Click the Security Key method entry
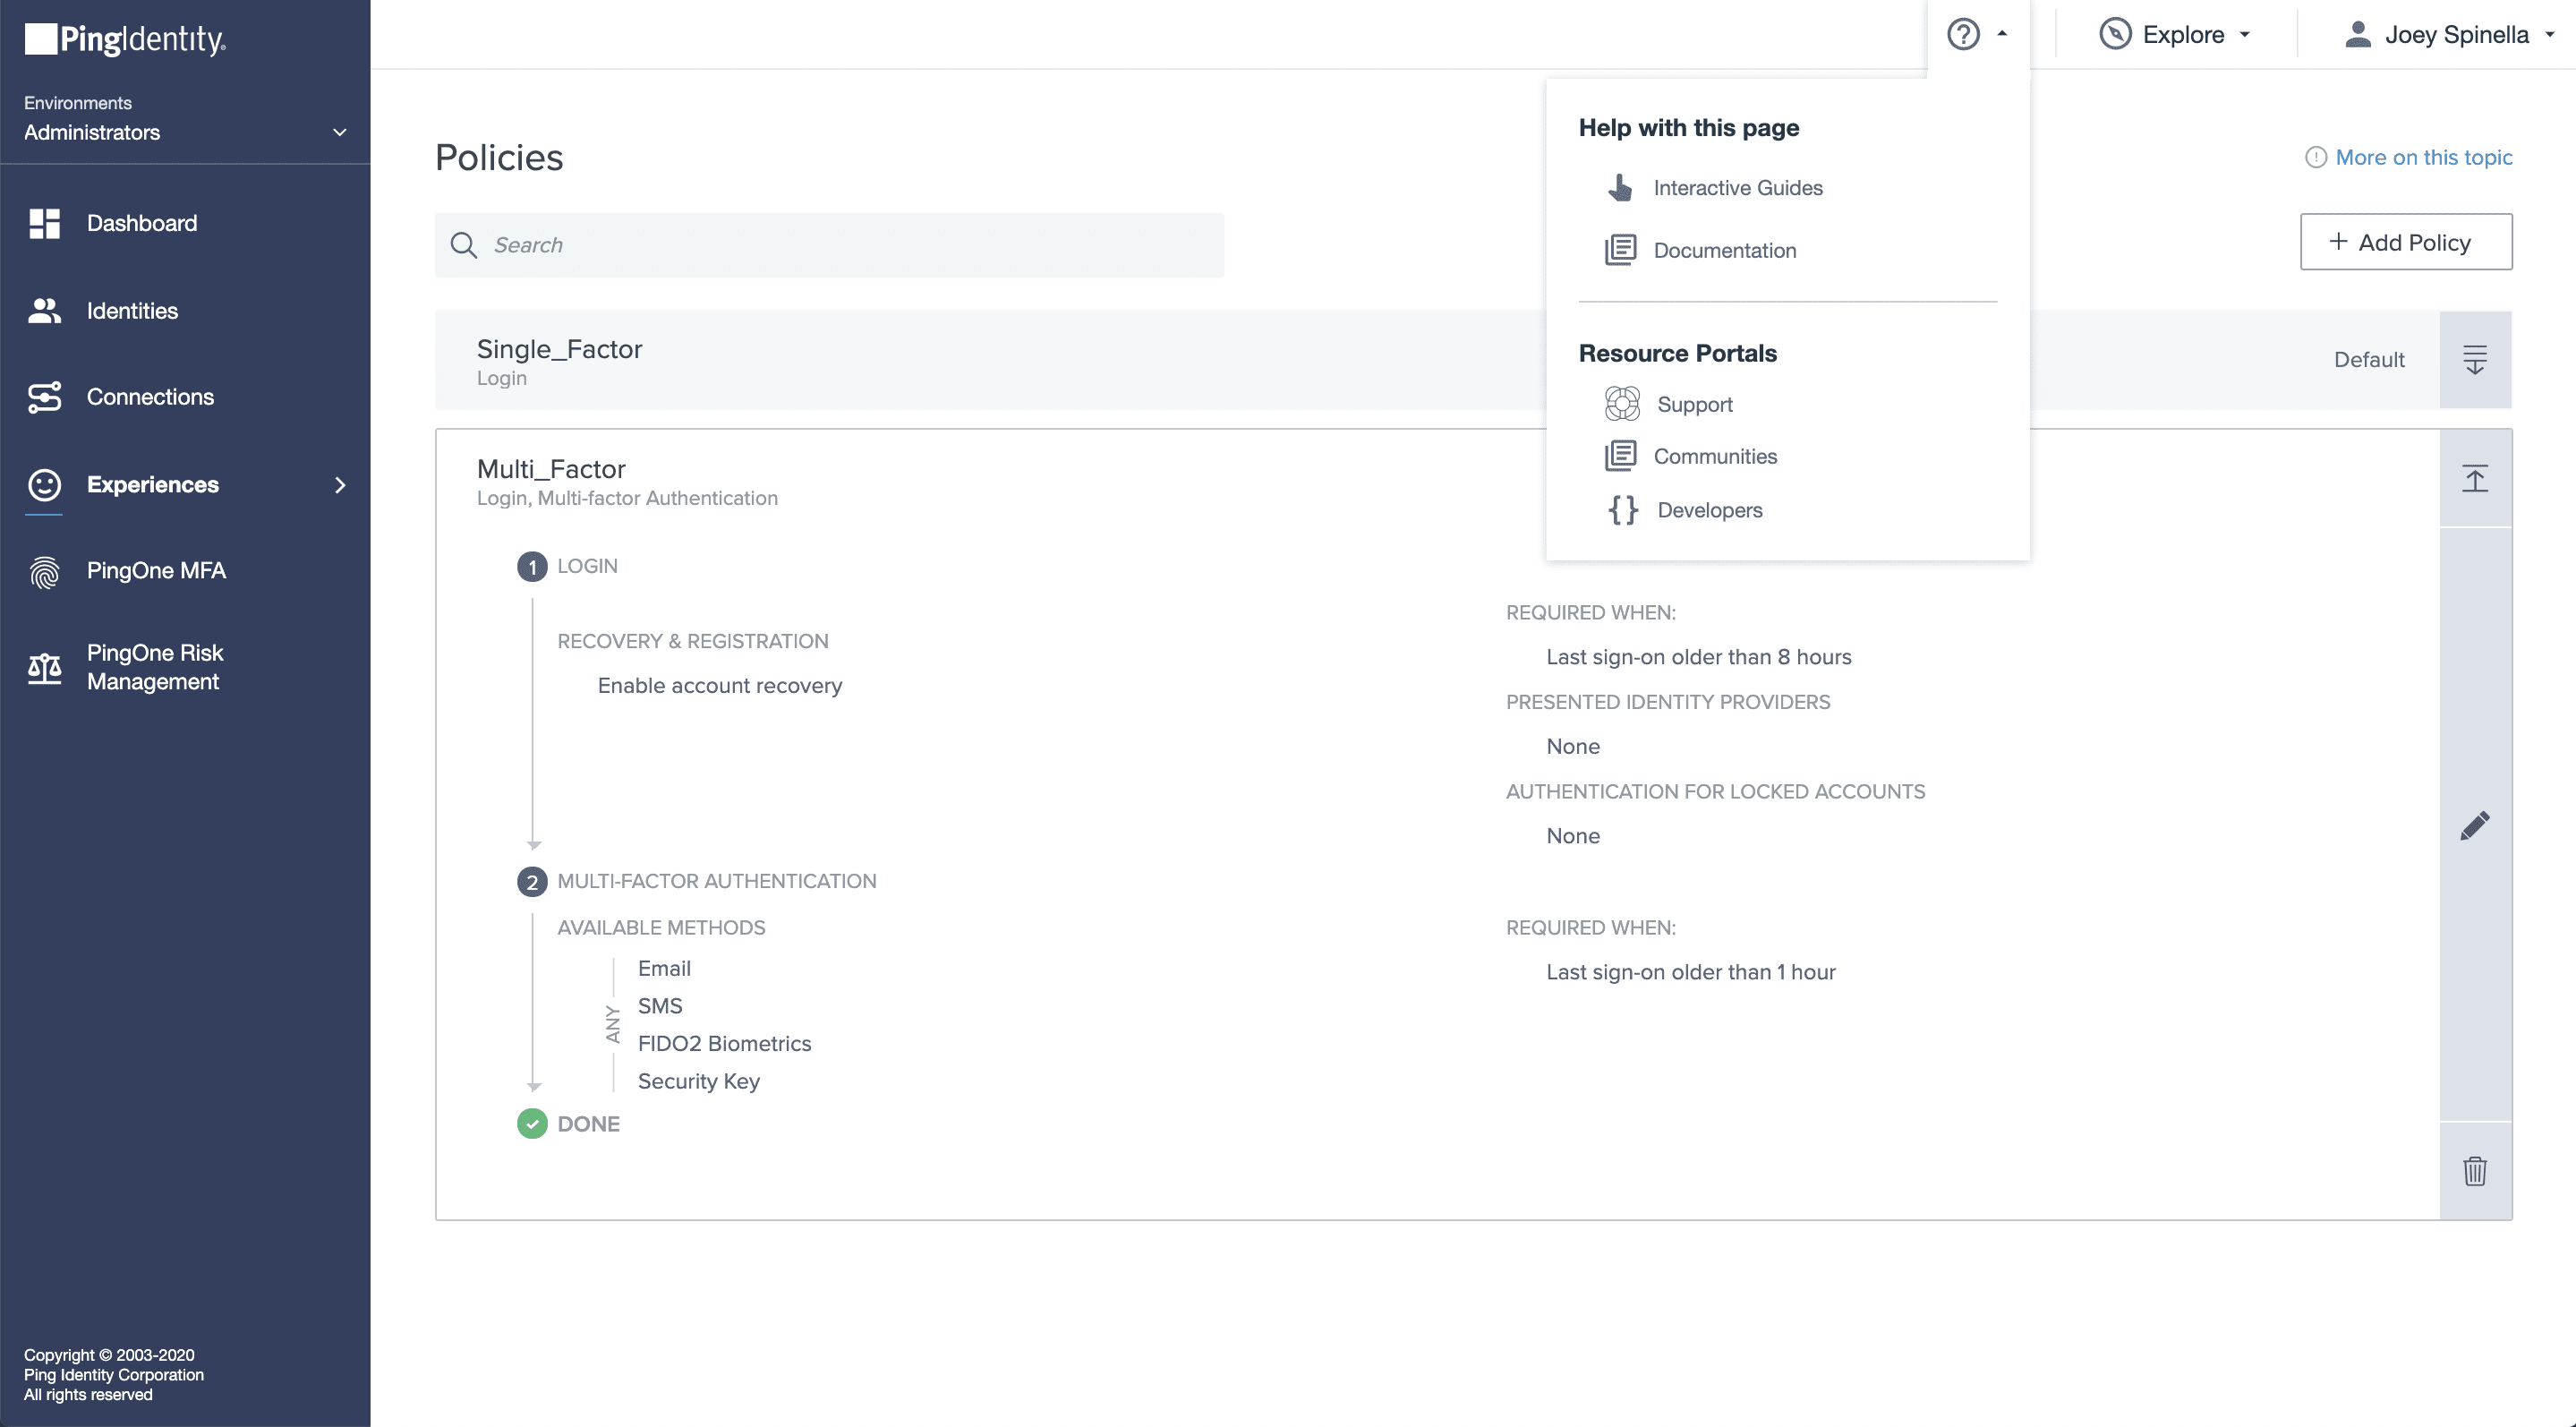The width and height of the screenshot is (2576, 1427). tap(698, 1081)
